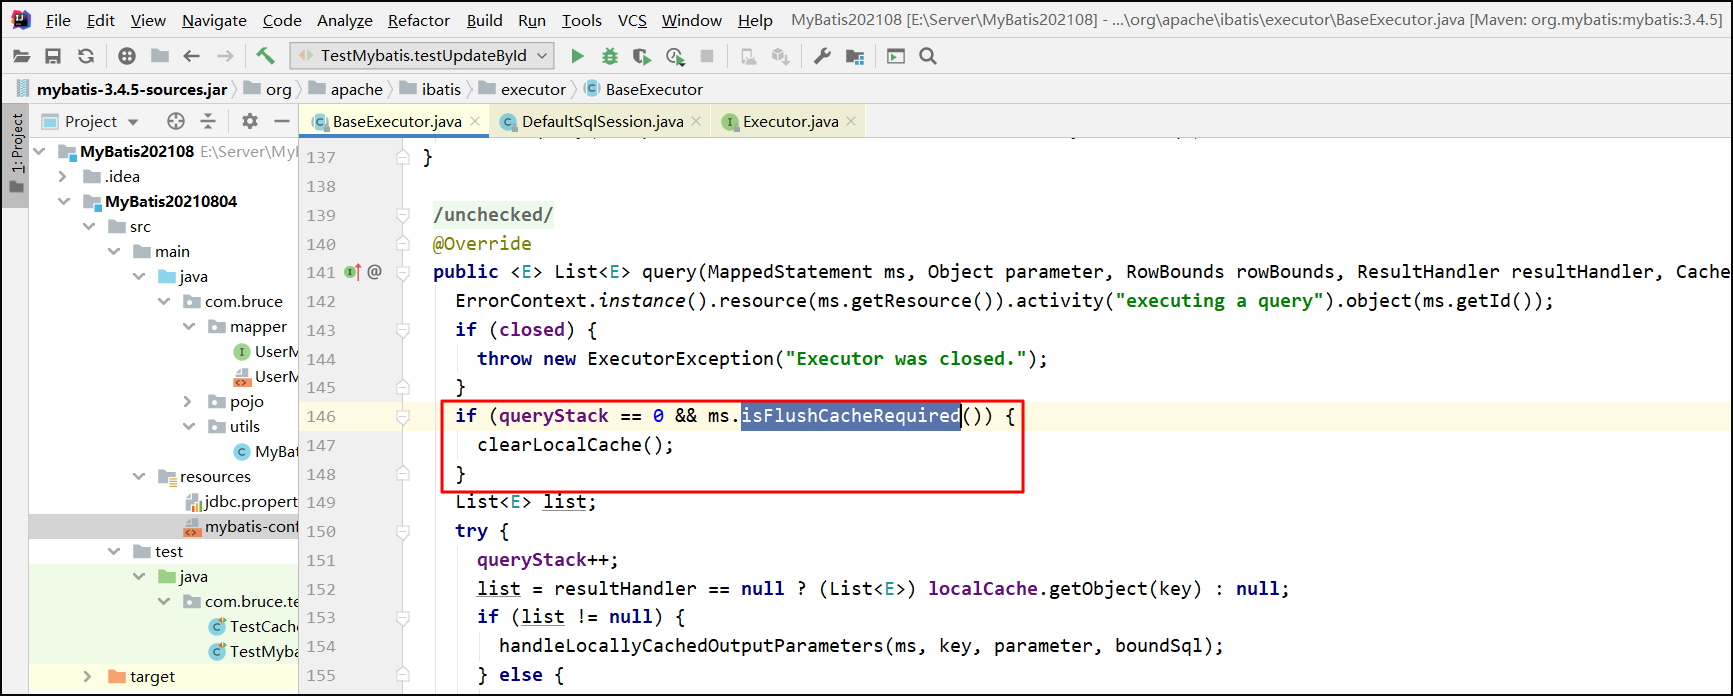Collapse the resources folder arrow

click(139, 477)
